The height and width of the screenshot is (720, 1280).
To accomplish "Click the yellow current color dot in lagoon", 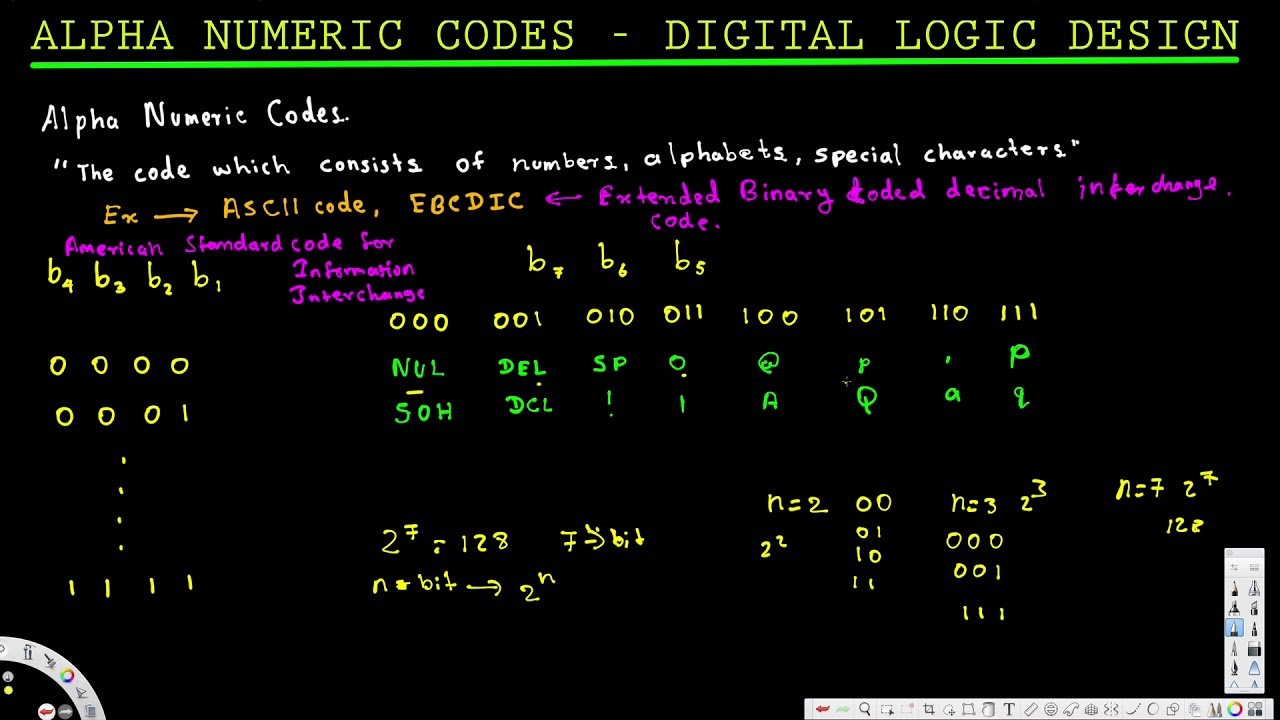I will pyautogui.click(x=8, y=690).
